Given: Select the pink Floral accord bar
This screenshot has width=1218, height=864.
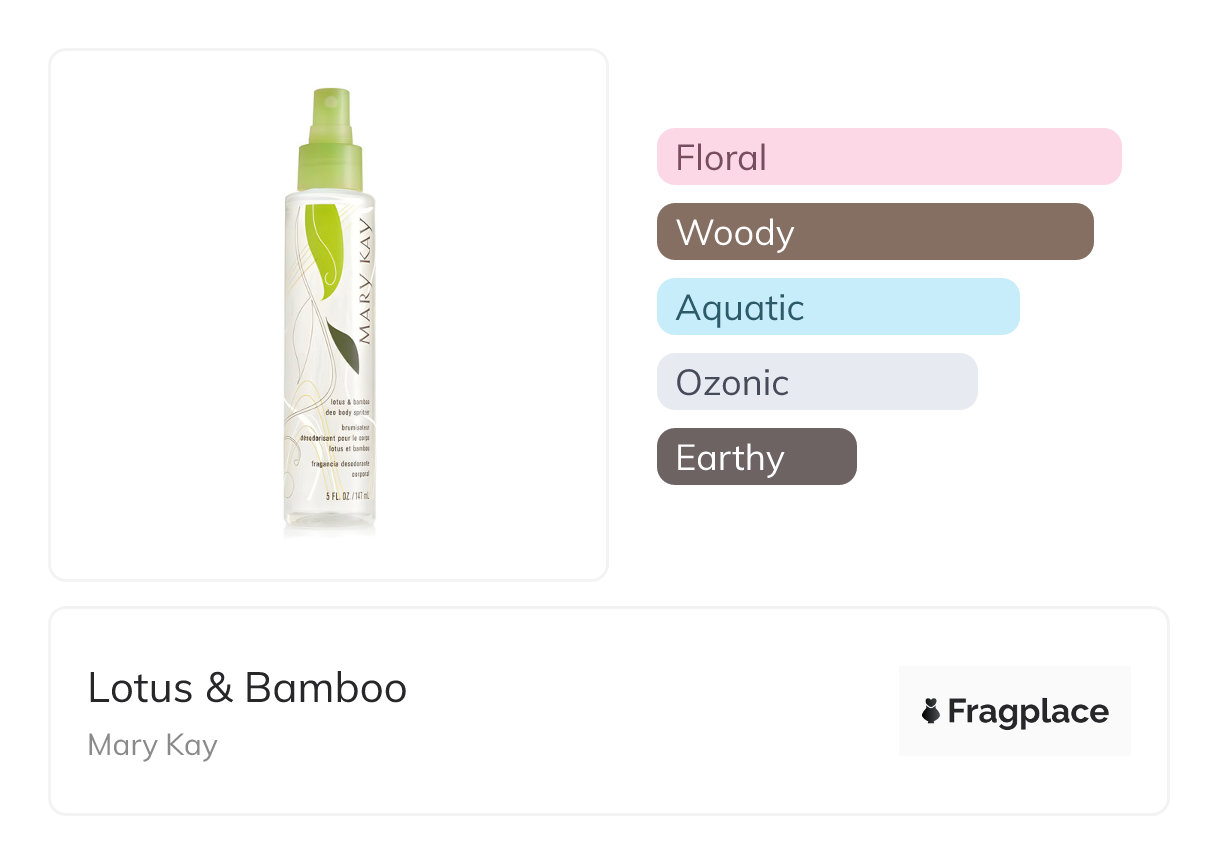Looking at the screenshot, I should coord(888,157).
